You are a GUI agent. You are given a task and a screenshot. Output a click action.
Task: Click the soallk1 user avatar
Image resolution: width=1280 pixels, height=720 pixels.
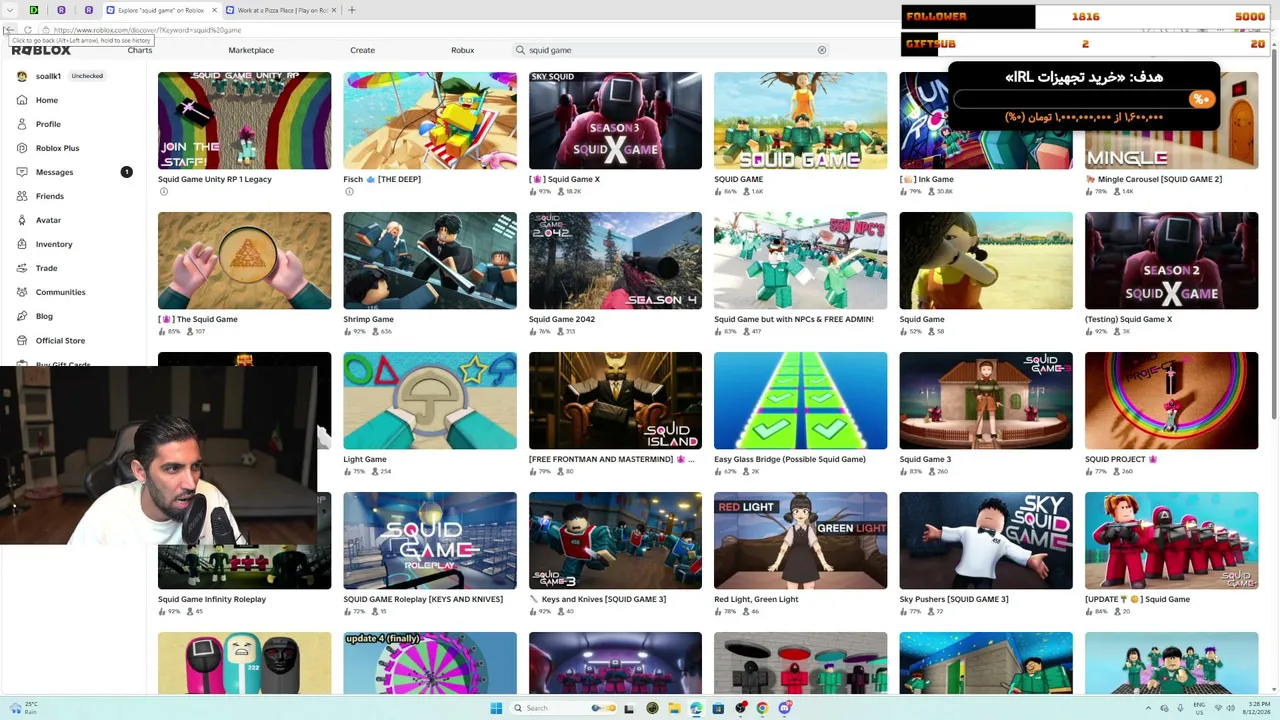tap(22, 76)
